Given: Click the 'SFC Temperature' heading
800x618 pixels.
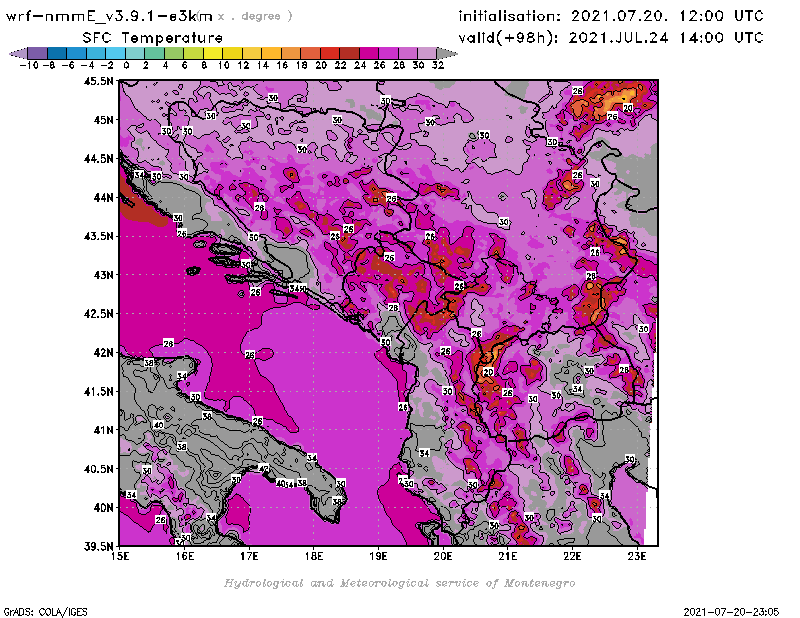Looking at the screenshot, I should click(x=153, y=38).
